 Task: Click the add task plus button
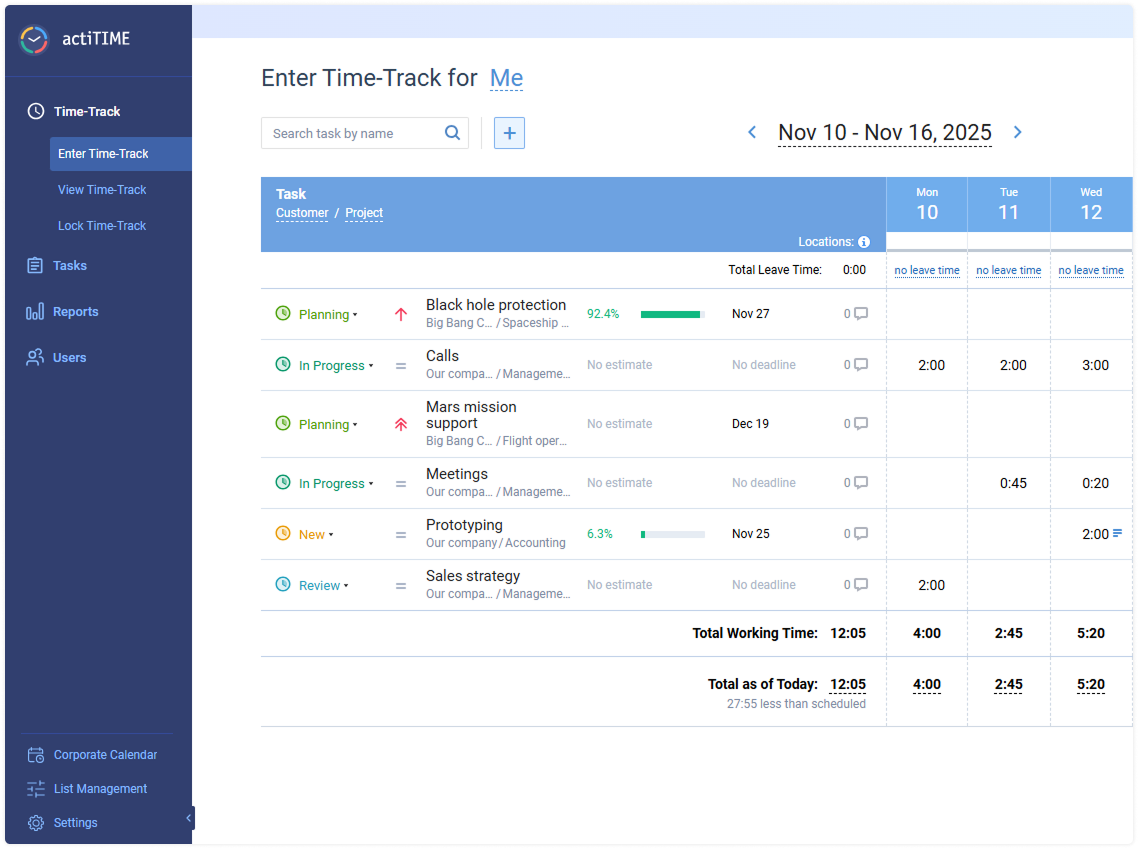[x=509, y=133]
